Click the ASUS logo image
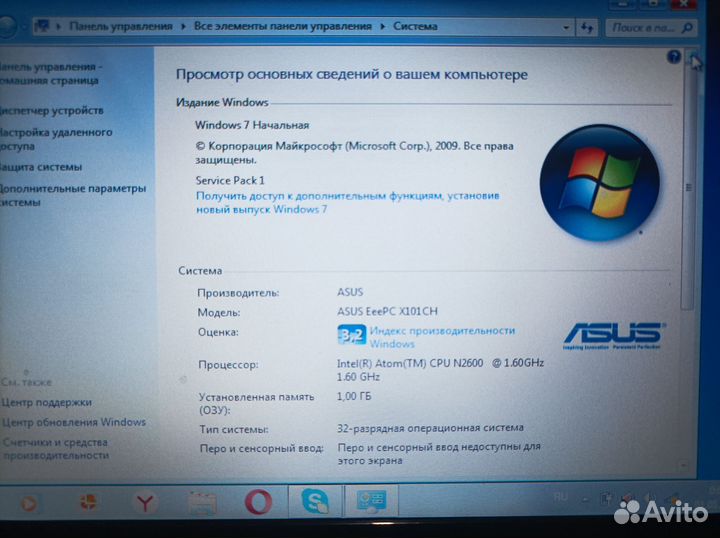Screen dimensions: 720x538 (x=613, y=336)
